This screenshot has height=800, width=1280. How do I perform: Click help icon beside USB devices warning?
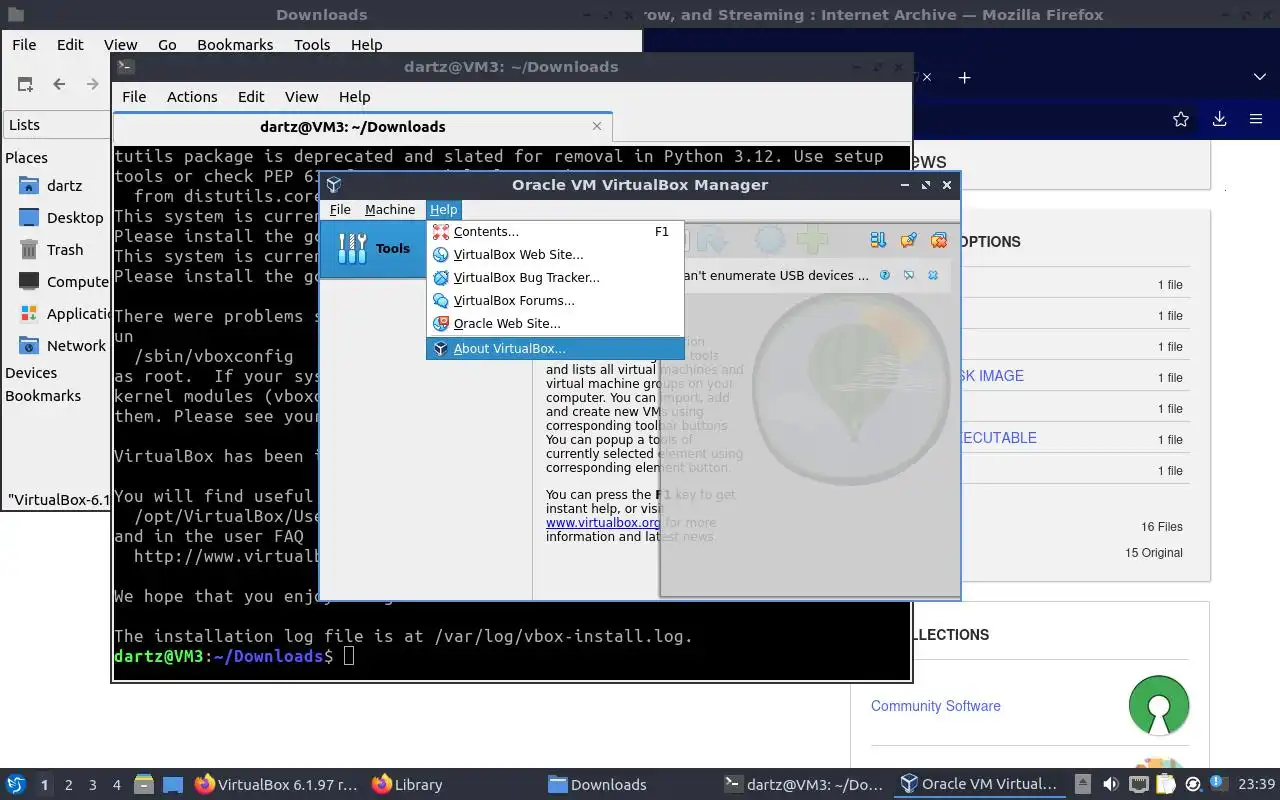(884, 275)
